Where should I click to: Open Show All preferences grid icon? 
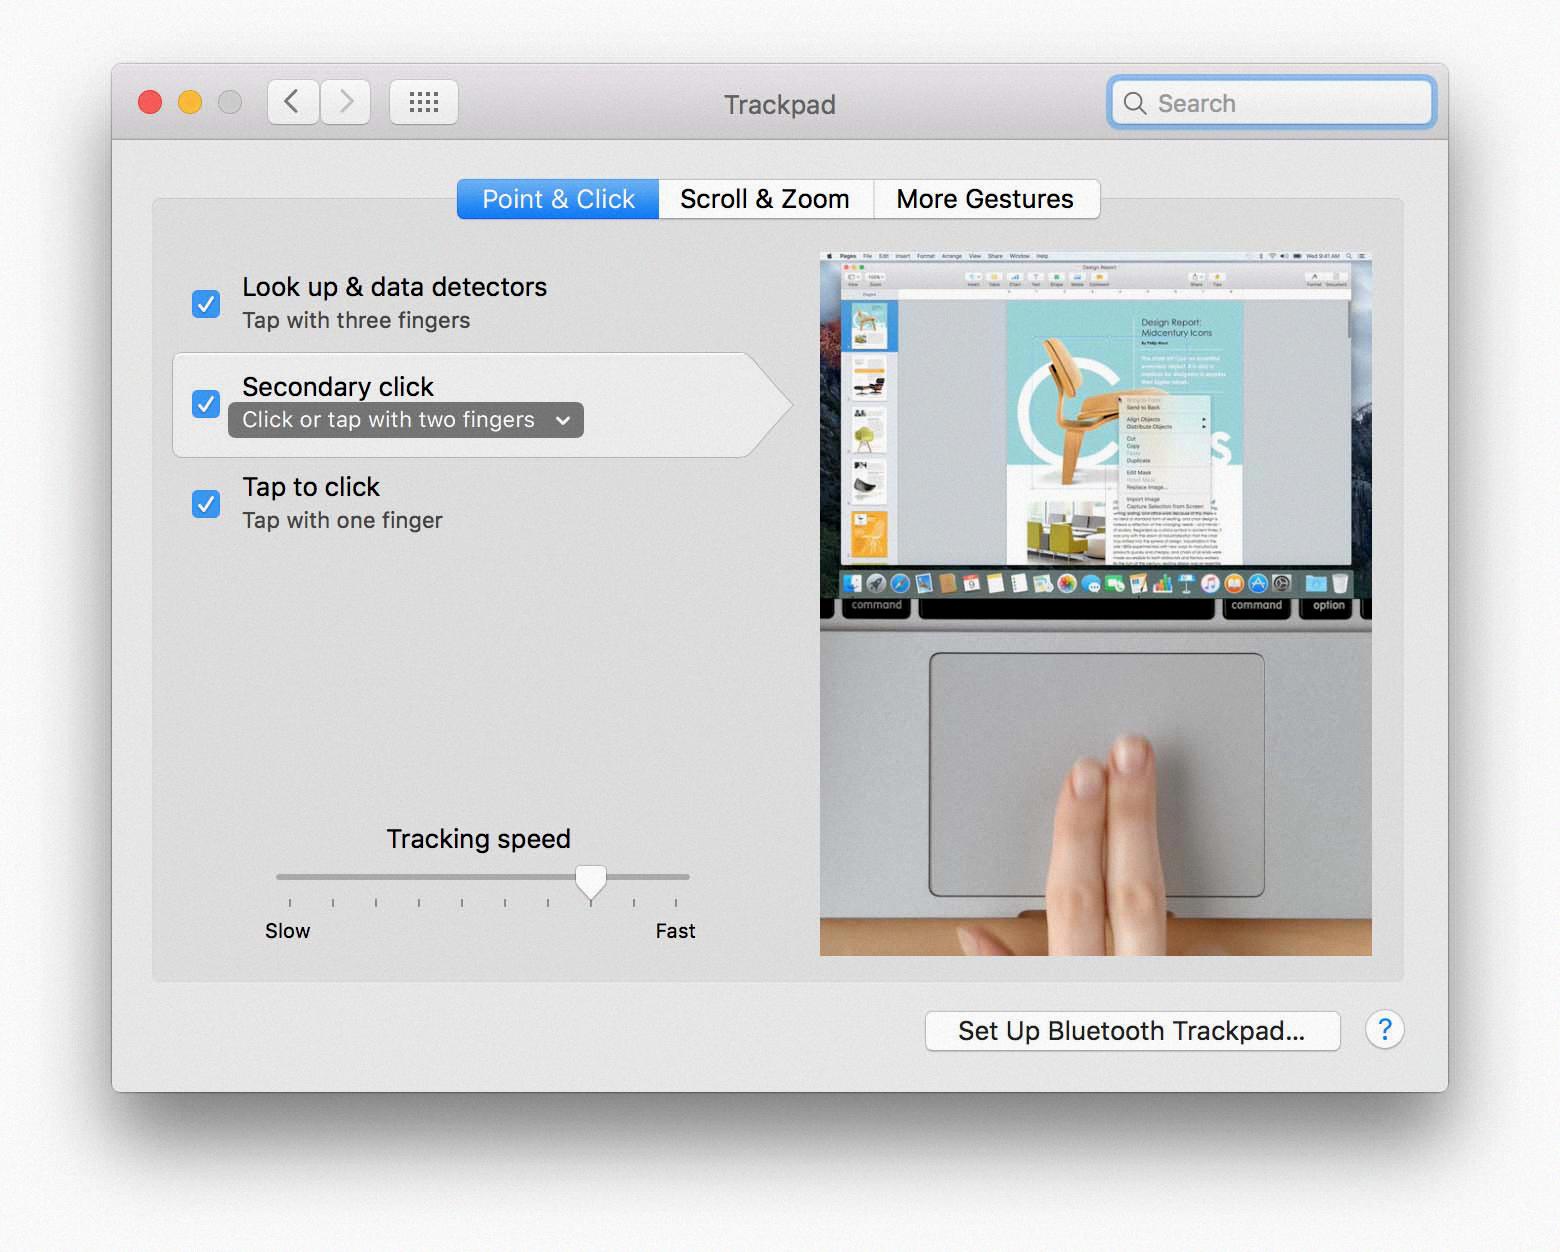(423, 101)
